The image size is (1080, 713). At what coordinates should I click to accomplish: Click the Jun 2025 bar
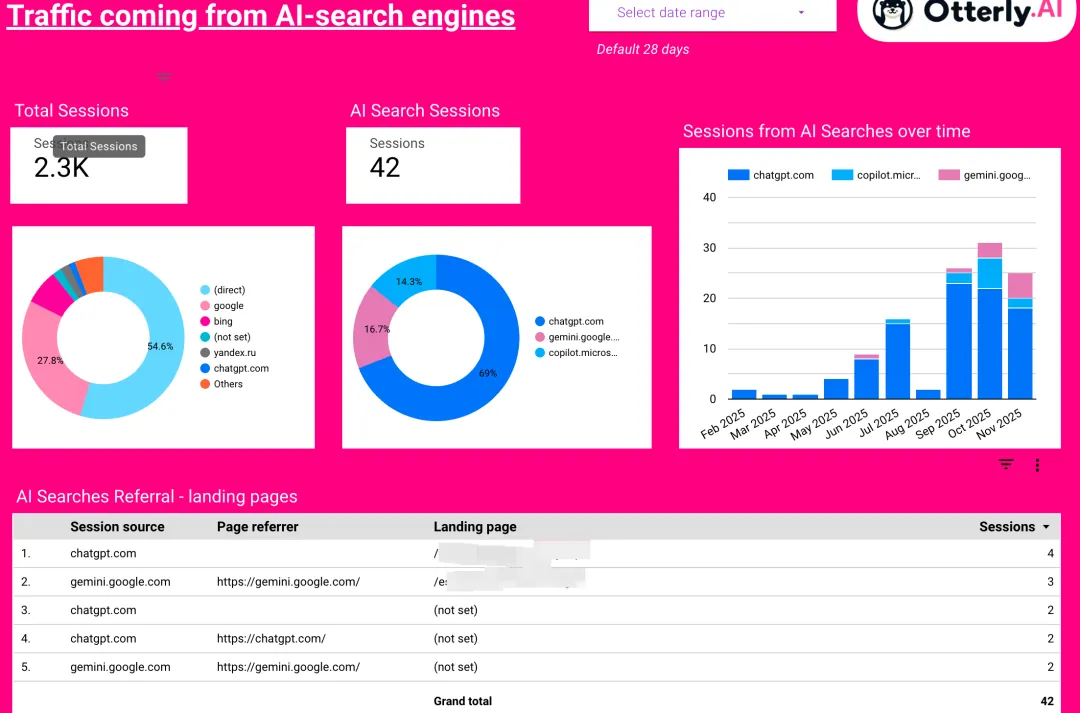[866, 377]
